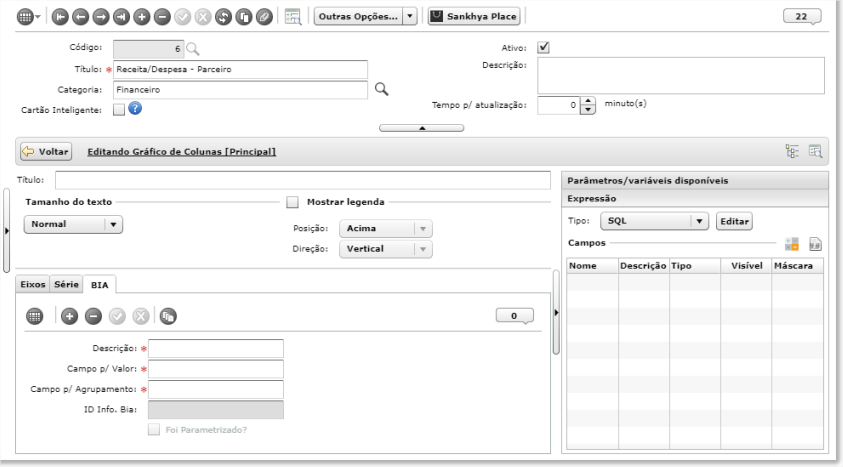The width and height of the screenshot is (843, 467).
Task: Click the top toolbar save checkmark icon
Action: [x=183, y=17]
